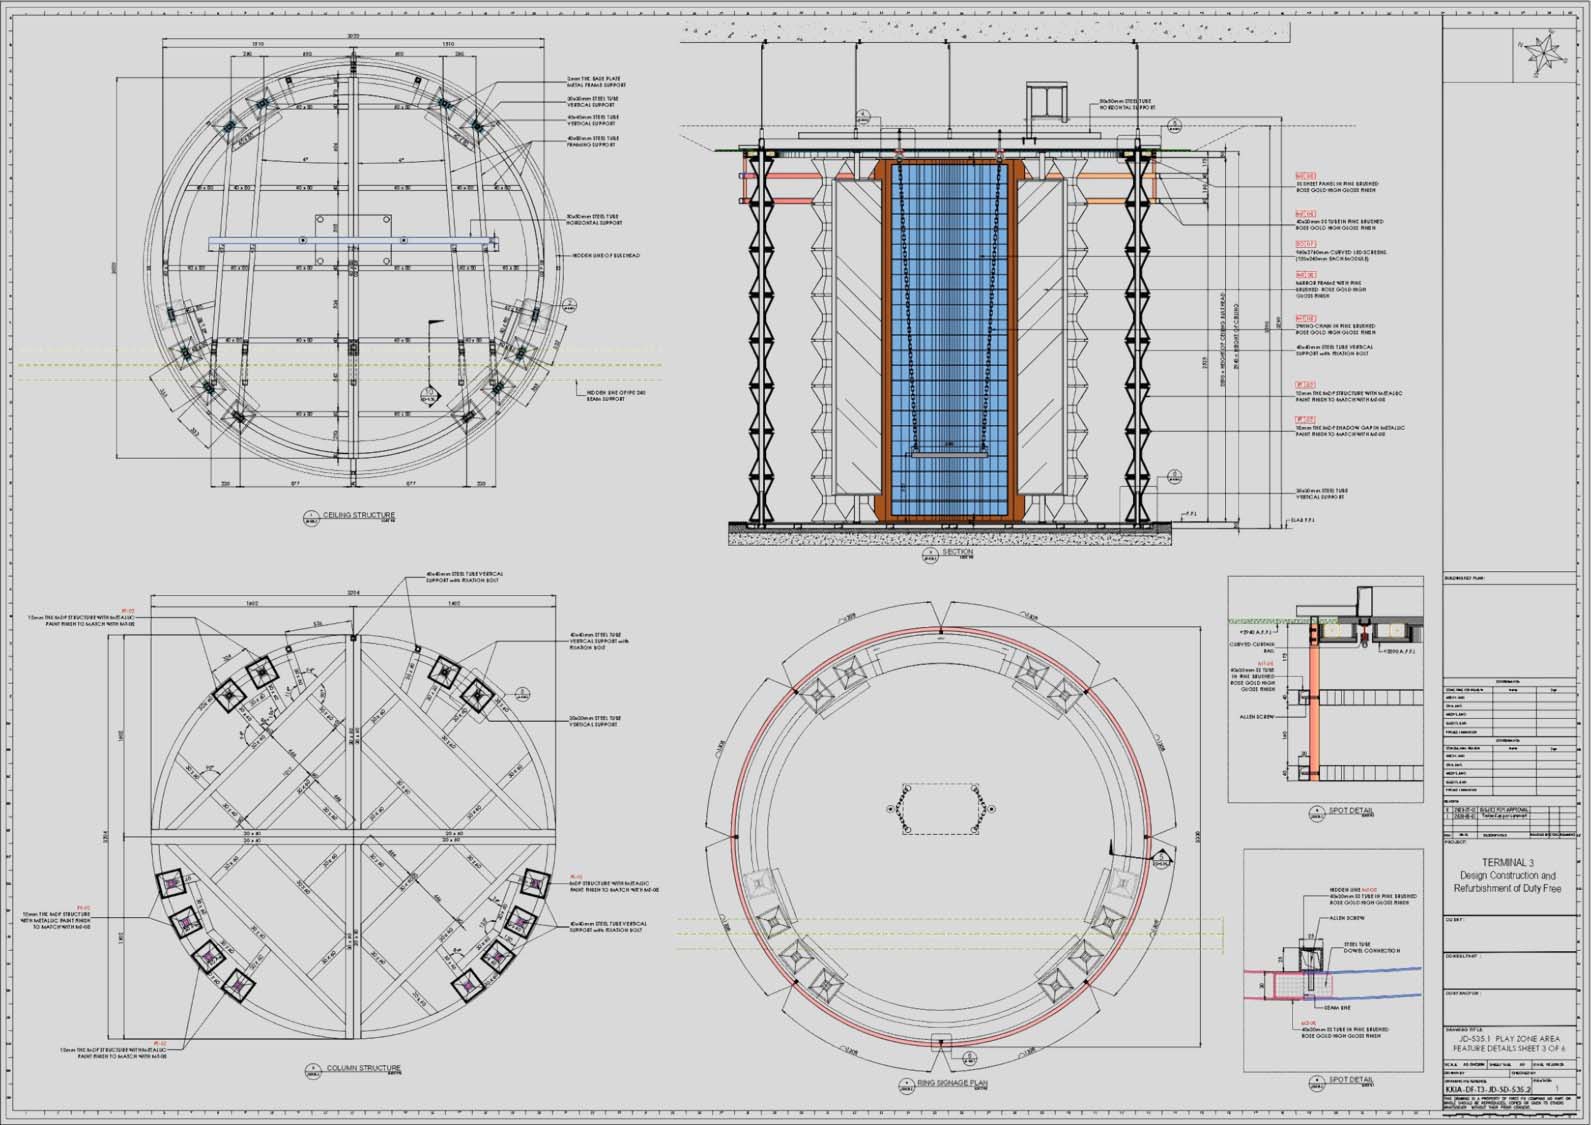
Task: Click the RING SIGNAGE PLAN view title
Action: coord(952,1082)
